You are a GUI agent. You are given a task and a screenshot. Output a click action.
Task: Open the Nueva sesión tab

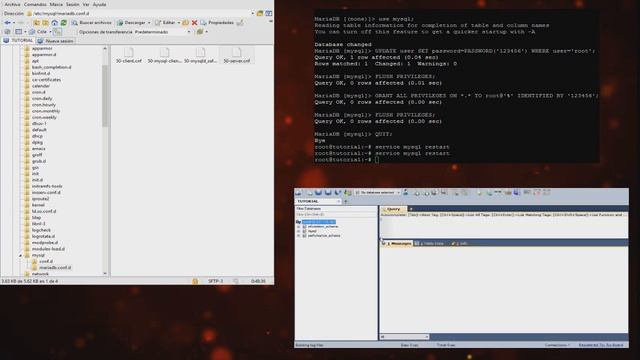[55, 41]
